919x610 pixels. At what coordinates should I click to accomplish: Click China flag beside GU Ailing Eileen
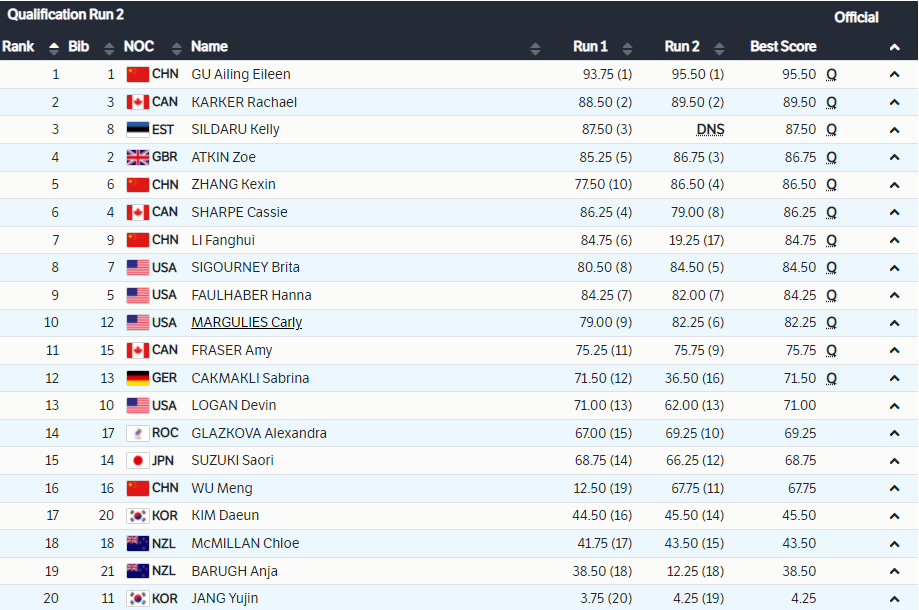(x=137, y=74)
